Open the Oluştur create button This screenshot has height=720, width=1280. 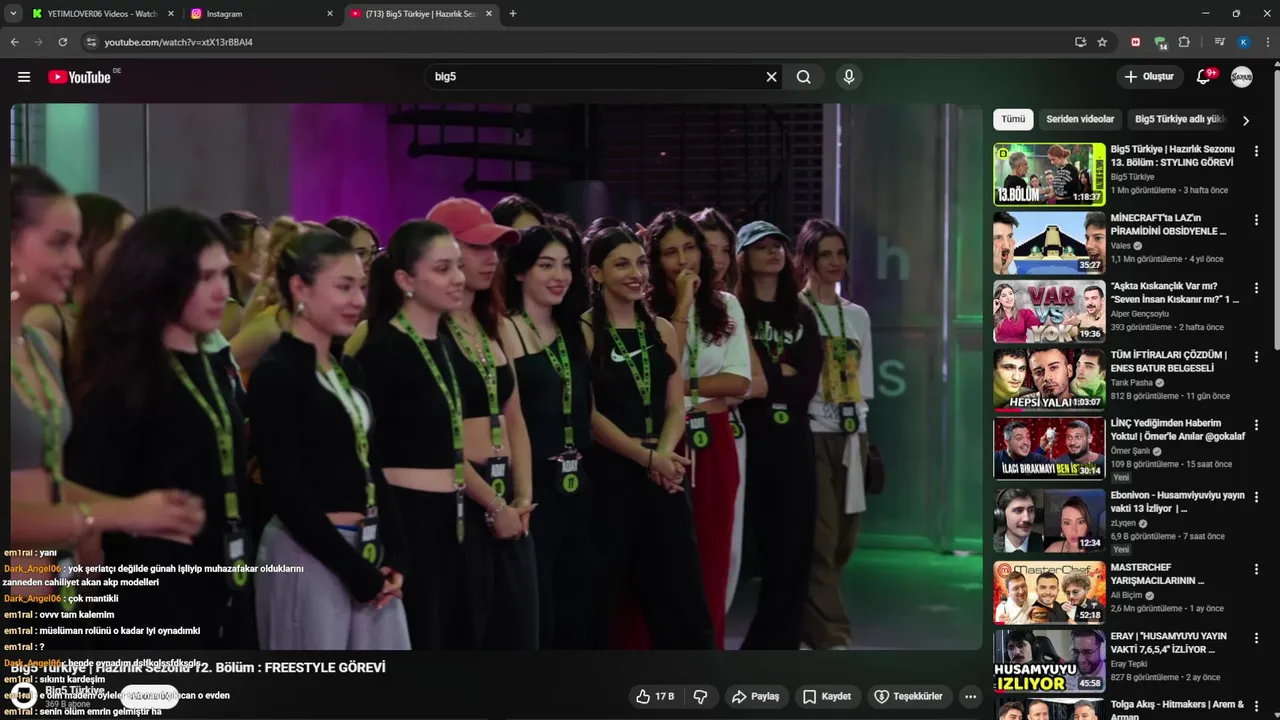point(1150,77)
